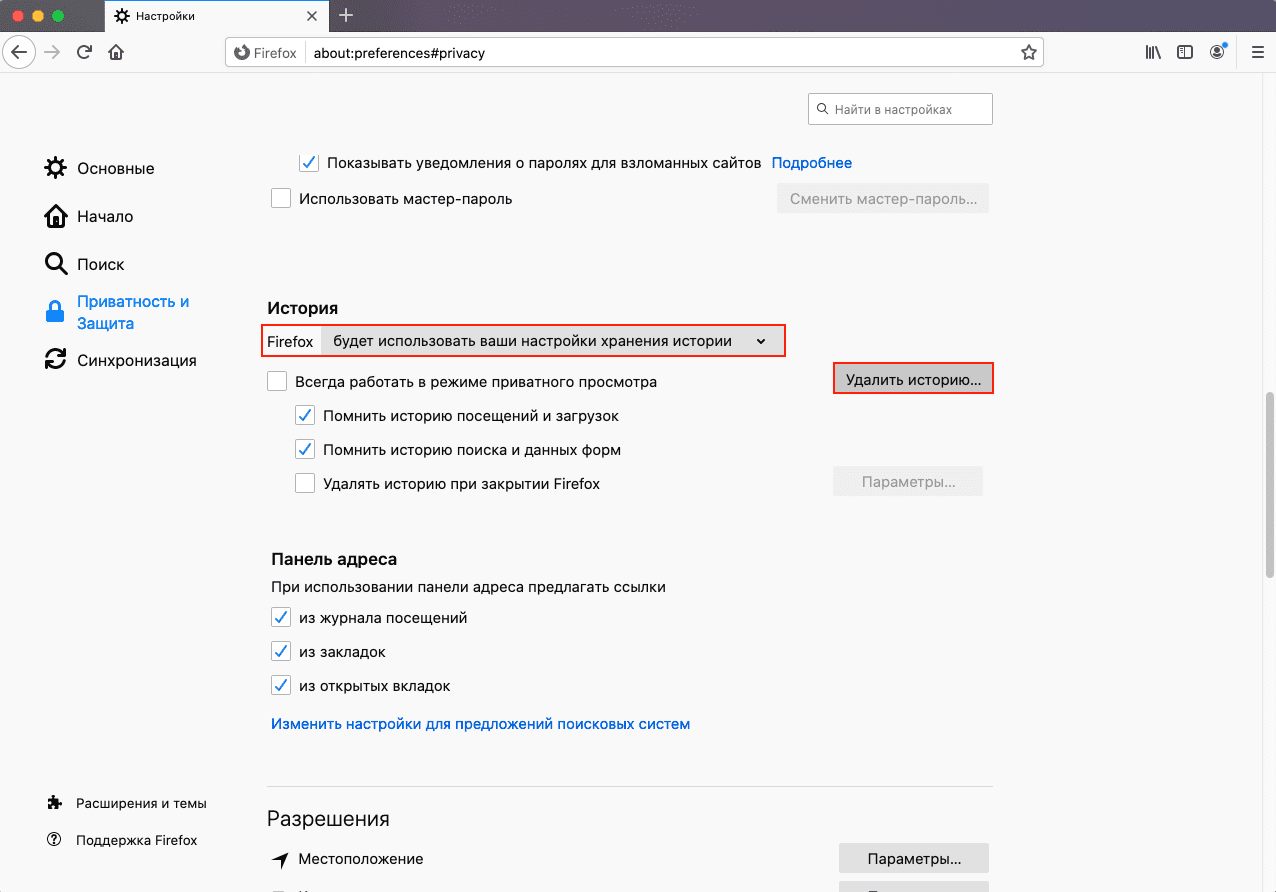1276x892 pixels.
Task: Open the Firefox account icon
Action: (1217, 52)
